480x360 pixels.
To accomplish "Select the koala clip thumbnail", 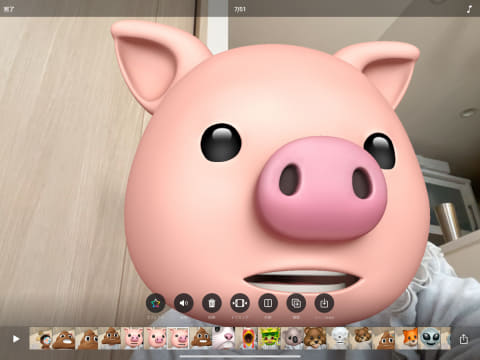I will tap(292, 338).
